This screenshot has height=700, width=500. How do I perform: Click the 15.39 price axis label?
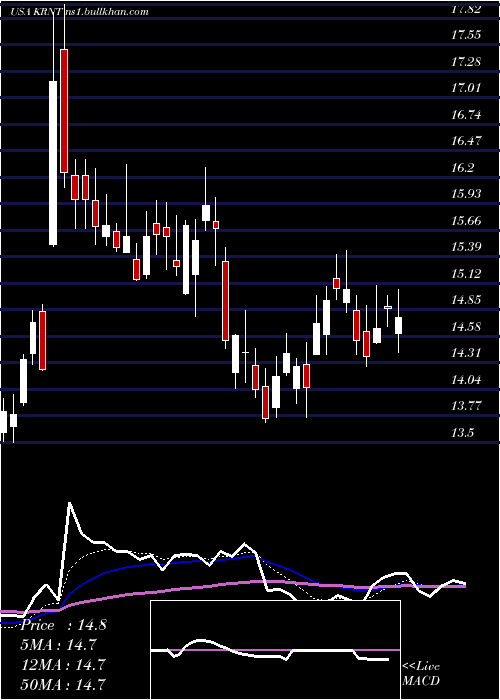click(x=466, y=247)
